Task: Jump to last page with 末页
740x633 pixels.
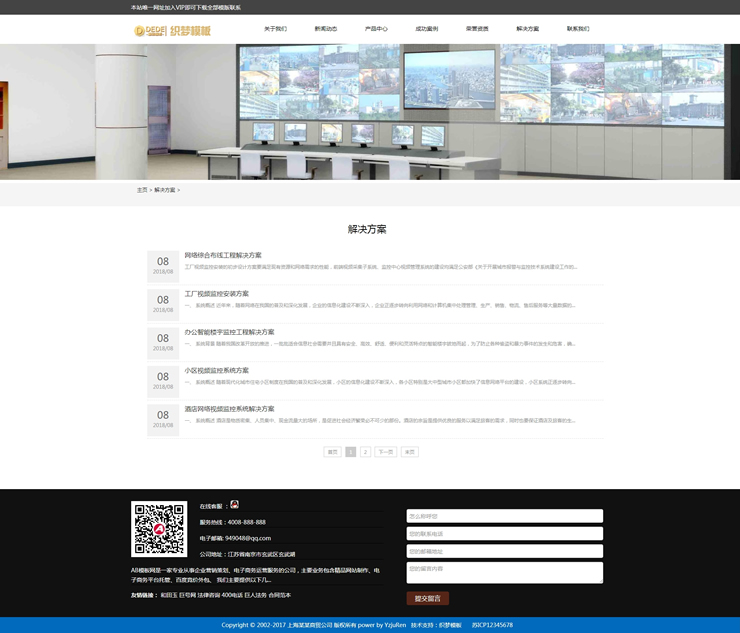Action: pyautogui.click(x=409, y=452)
